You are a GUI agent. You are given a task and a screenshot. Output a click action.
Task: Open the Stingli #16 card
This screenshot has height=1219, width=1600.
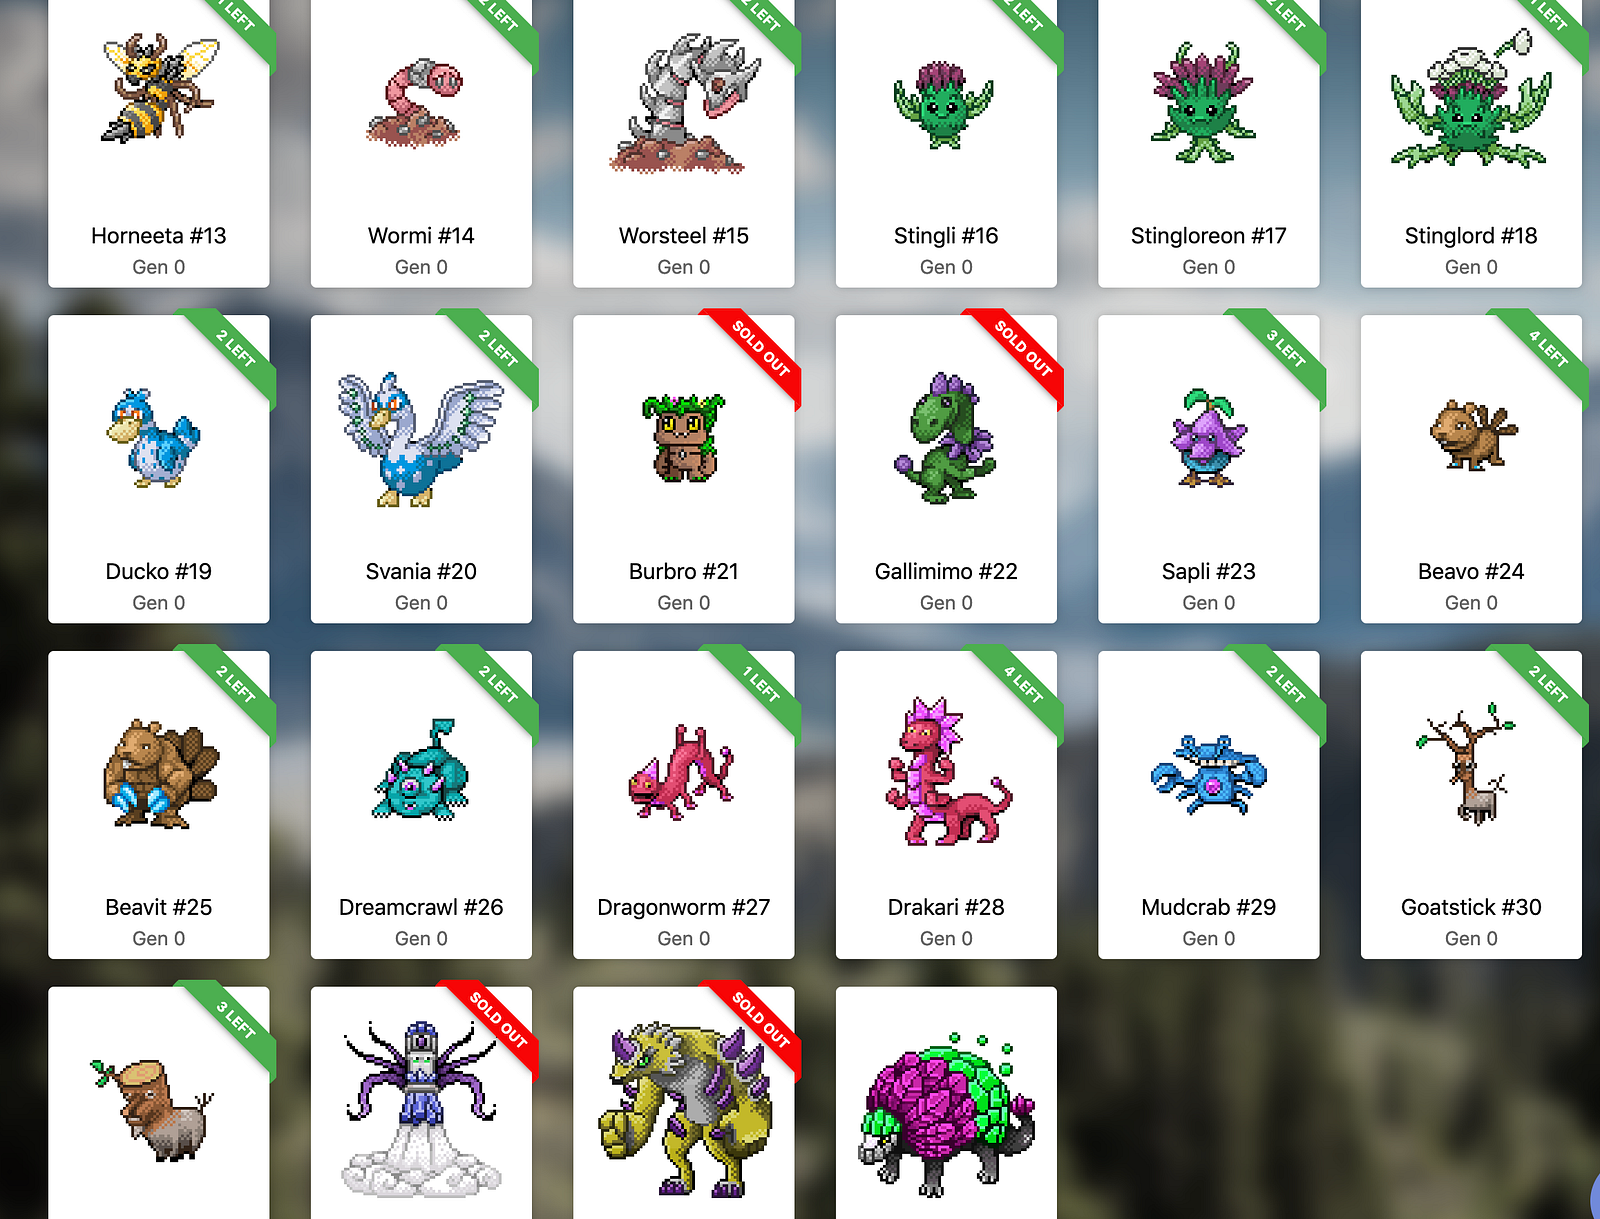point(946,142)
